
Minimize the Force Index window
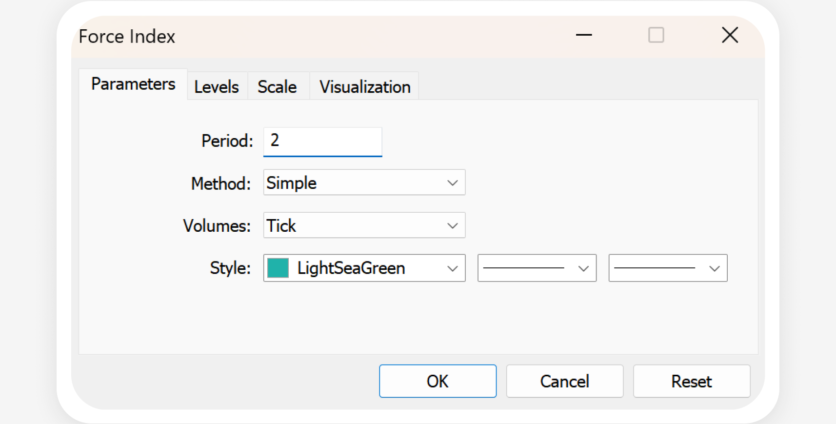[584, 36]
